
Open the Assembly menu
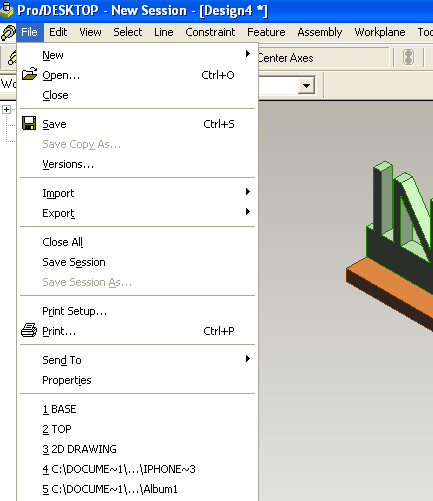click(x=320, y=32)
